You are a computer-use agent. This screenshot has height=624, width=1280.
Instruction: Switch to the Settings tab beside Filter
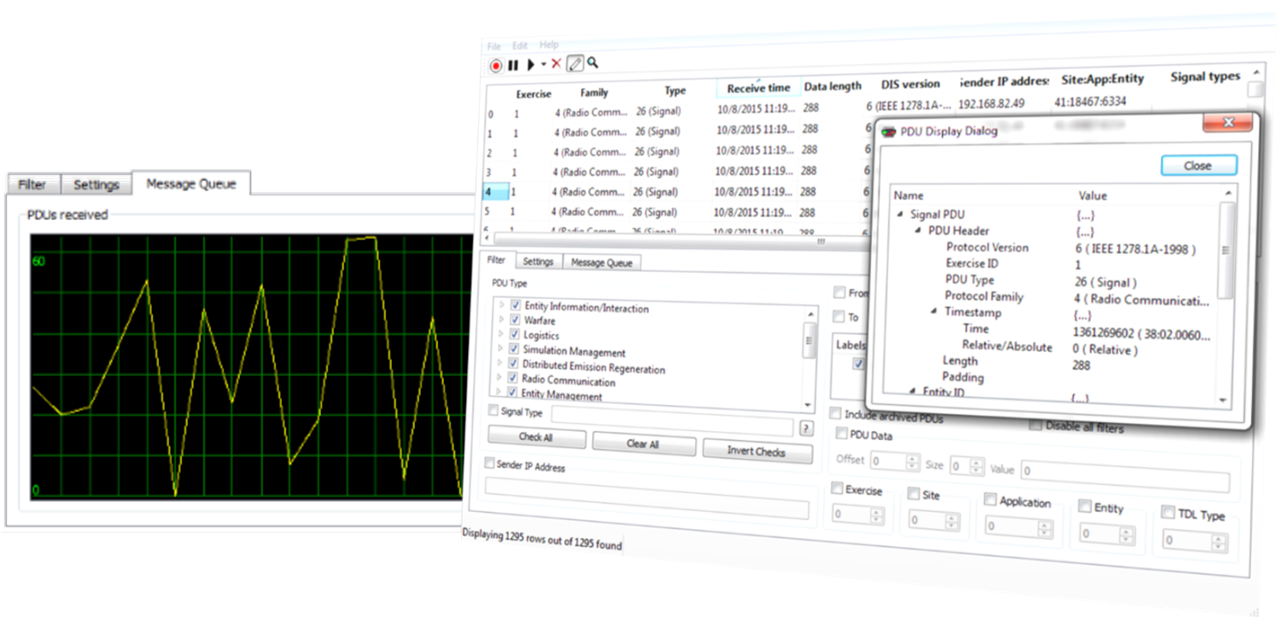tap(538, 262)
